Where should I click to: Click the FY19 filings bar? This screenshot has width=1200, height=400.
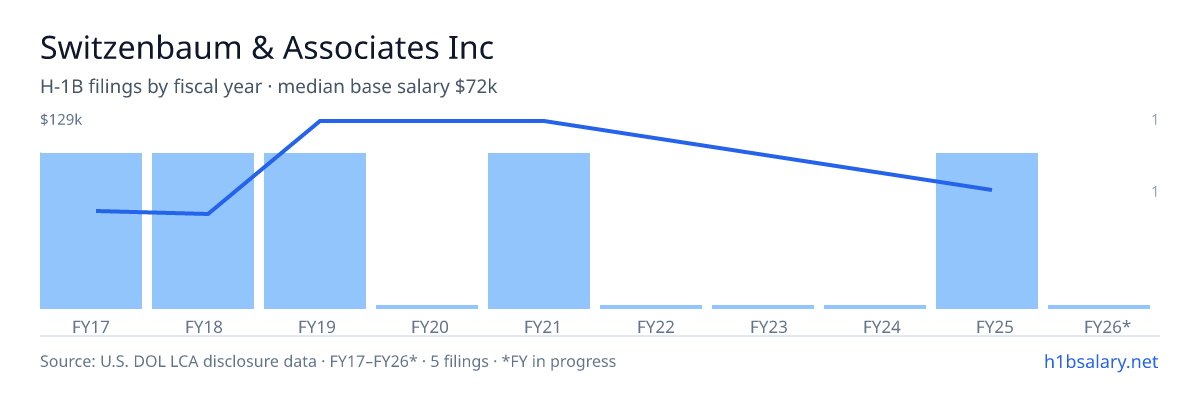click(x=315, y=231)
